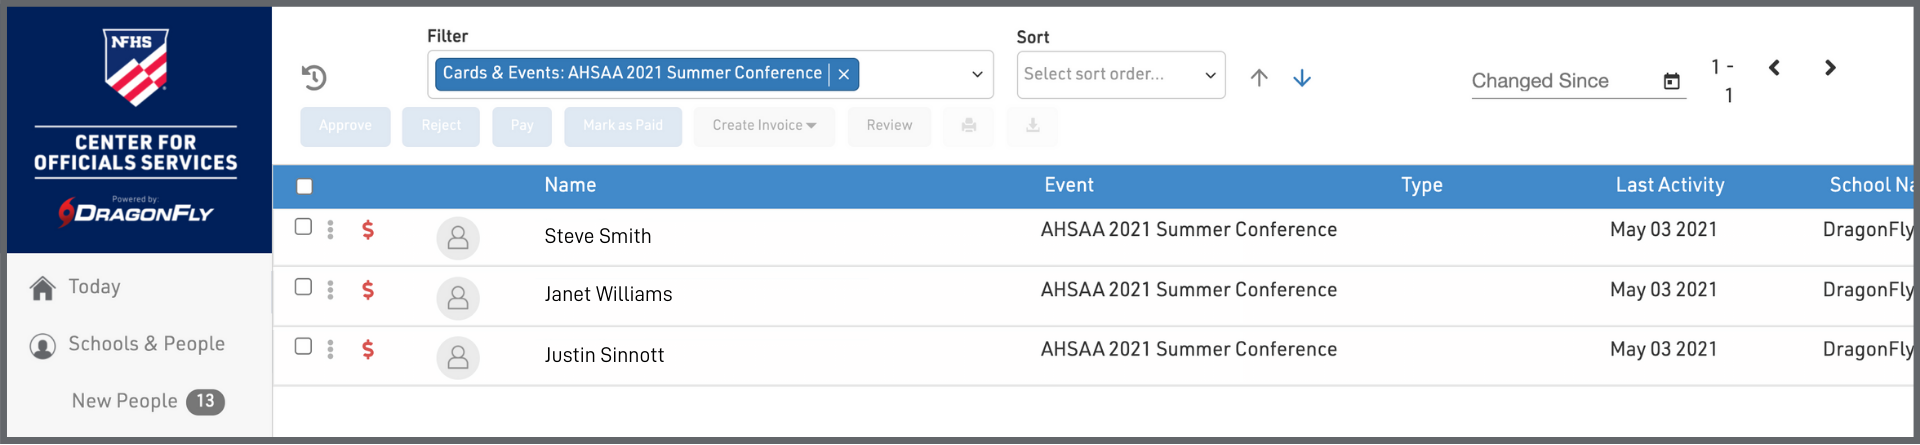Select the Justin Sinnott row checkbox

click(304, 347)
